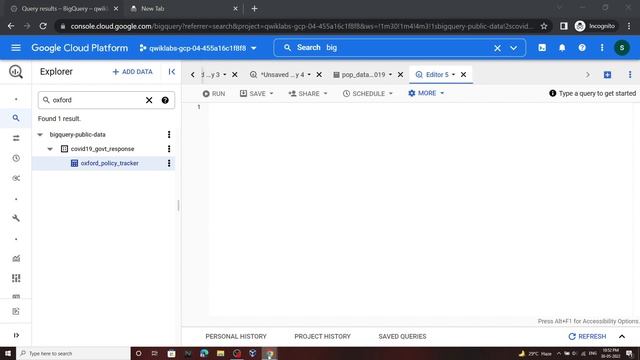Screen dimensions: 640x360
Task: Open the Google Cloud navigation menu
Action: point(16,48)
